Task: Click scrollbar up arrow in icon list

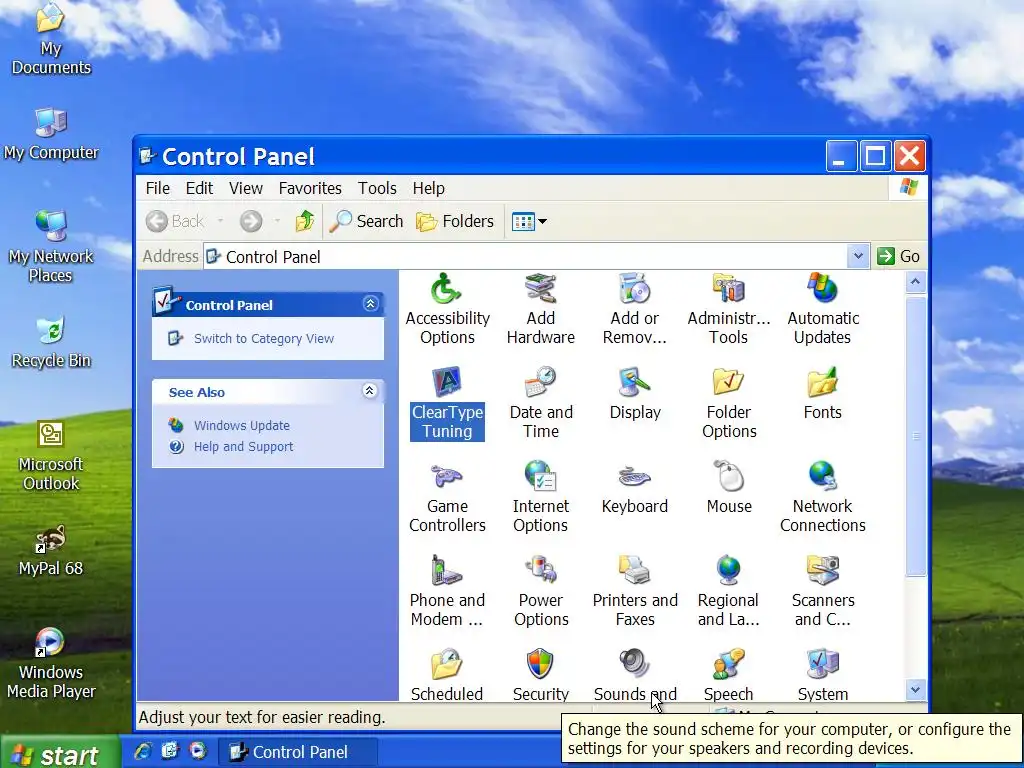Action: pos(916,281)
